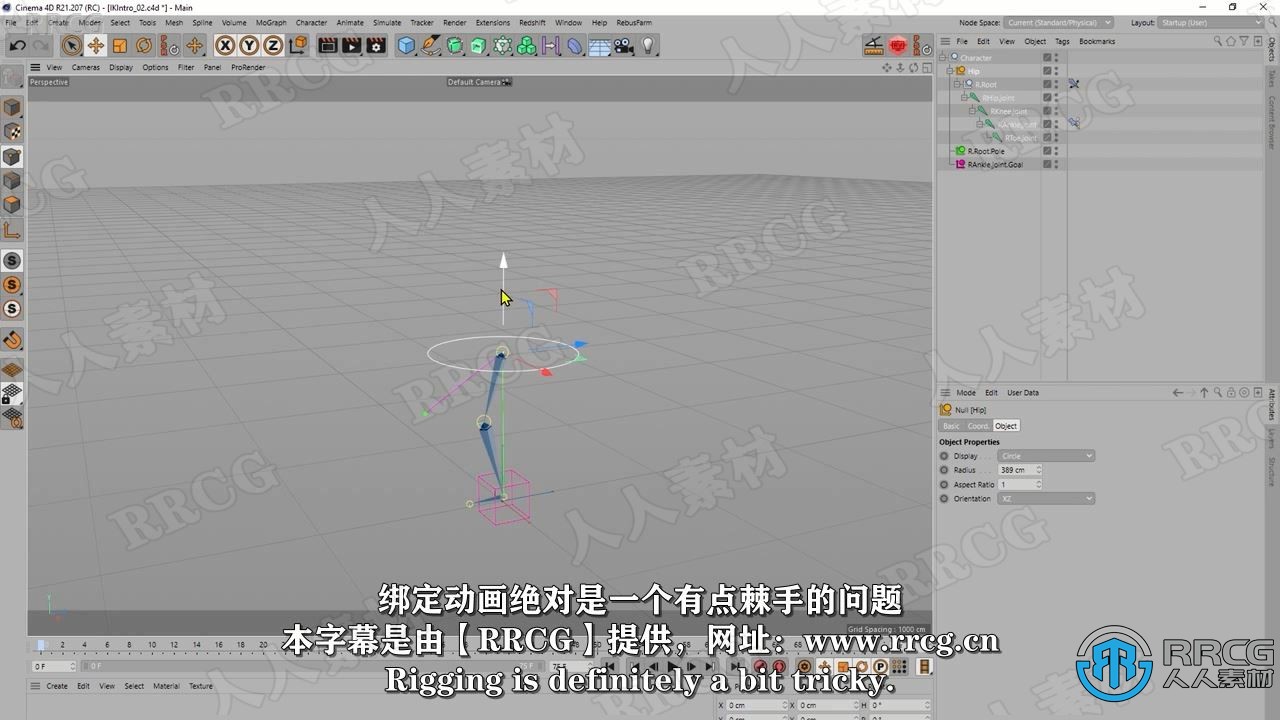Collapse the Character object hierarchy
Screen dimensions: 1280x720
point(943,58)
